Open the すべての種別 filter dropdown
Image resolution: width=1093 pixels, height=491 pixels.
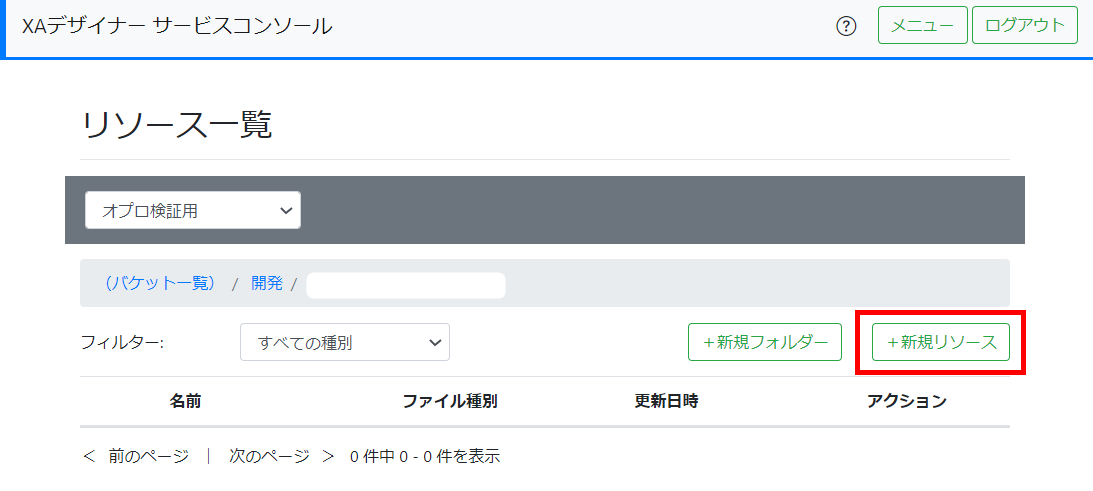coord(345,342)
